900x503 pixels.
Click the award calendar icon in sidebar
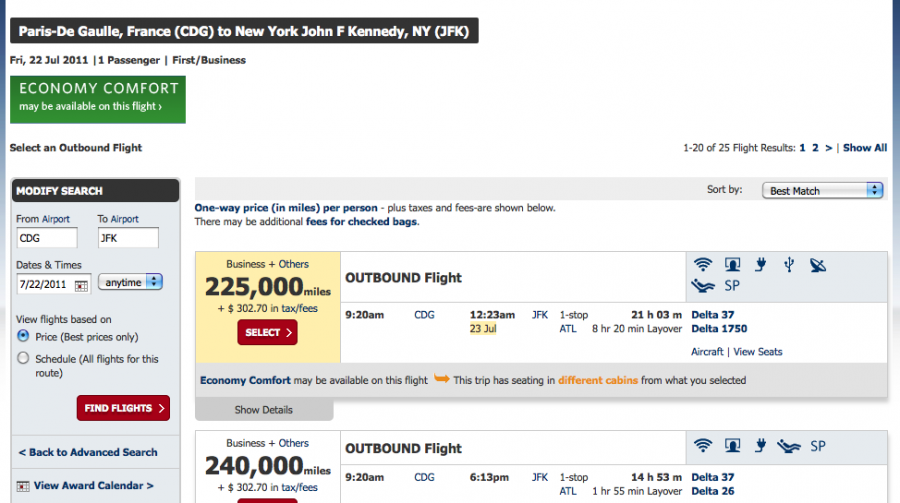23,486
